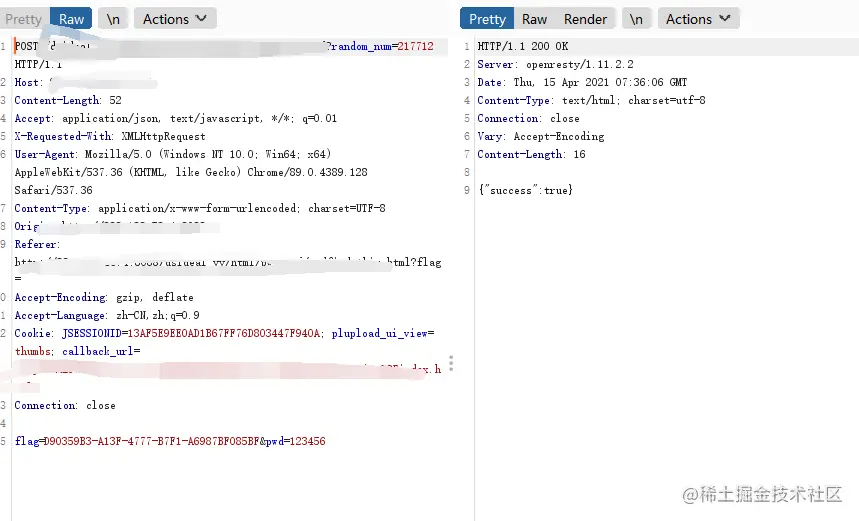Image resolution: width=859 pixels, height=521 pixels.
Task: Click Content-Type x-www-form-urlencoded header
Action: tap(200, 208)
